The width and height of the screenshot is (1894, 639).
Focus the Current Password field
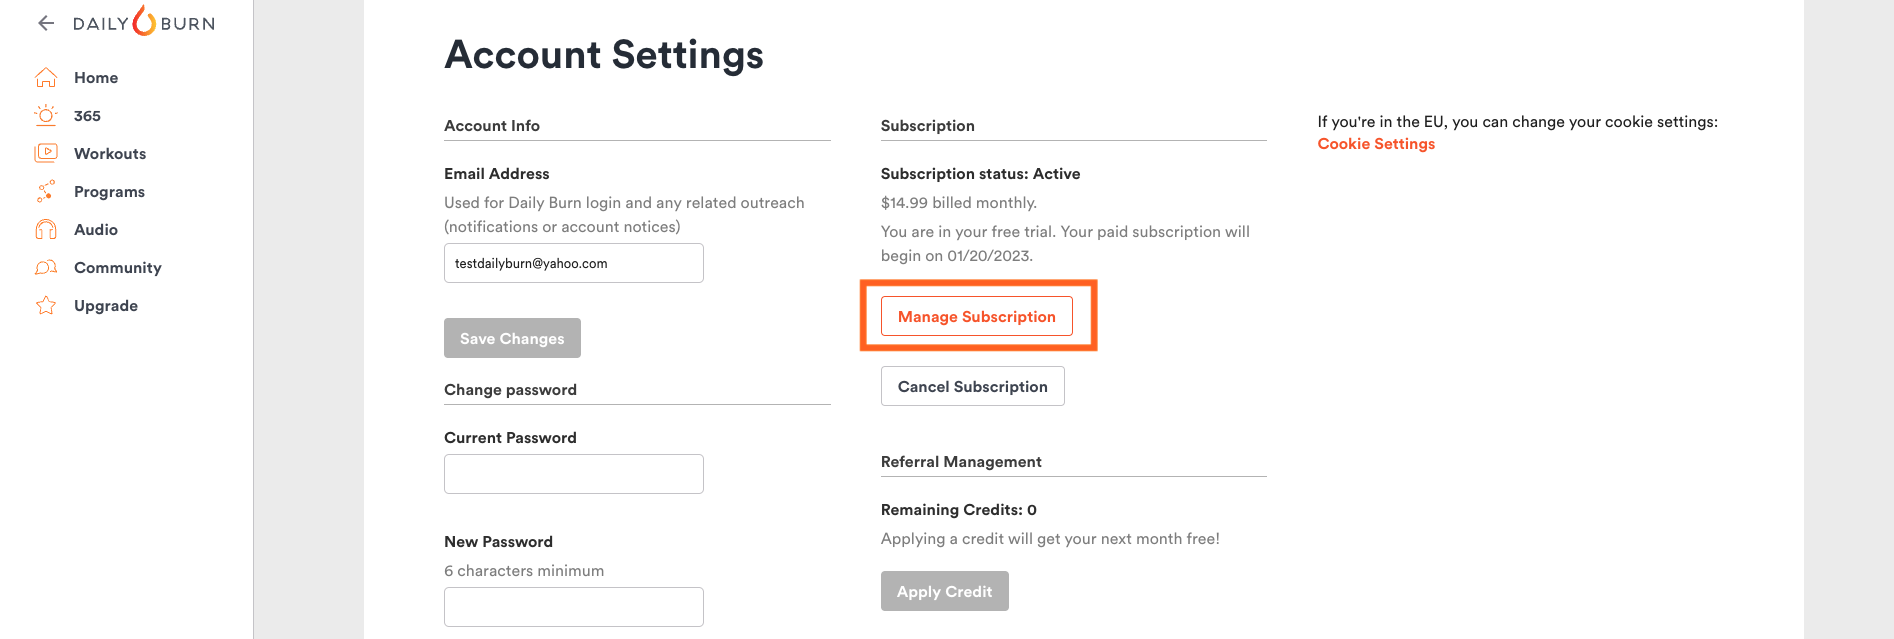574,474
